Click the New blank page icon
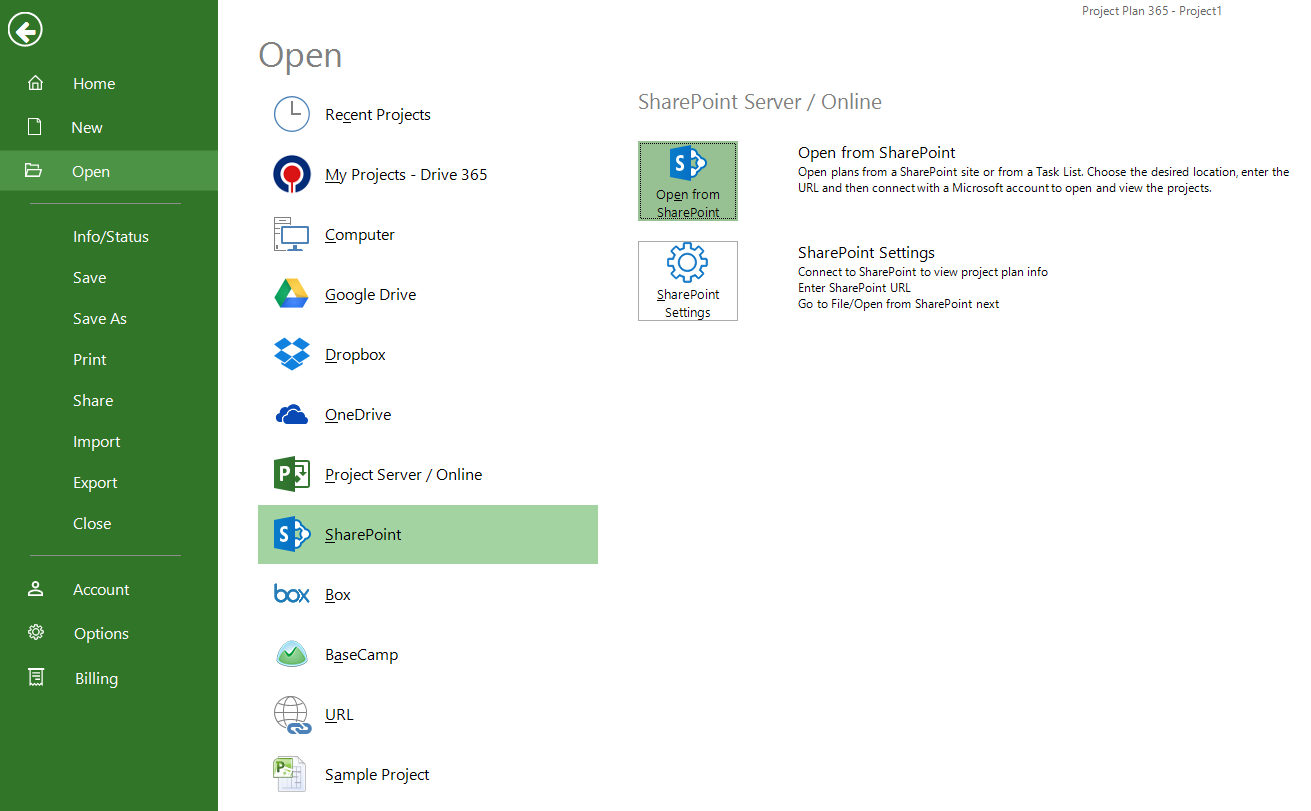This screenshot has height=811, width=1311. pos(35,127)
